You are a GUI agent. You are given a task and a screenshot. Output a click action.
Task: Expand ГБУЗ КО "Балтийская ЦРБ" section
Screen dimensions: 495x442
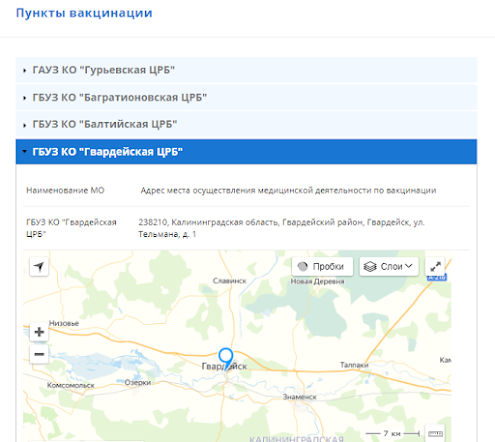coord(246,124)
